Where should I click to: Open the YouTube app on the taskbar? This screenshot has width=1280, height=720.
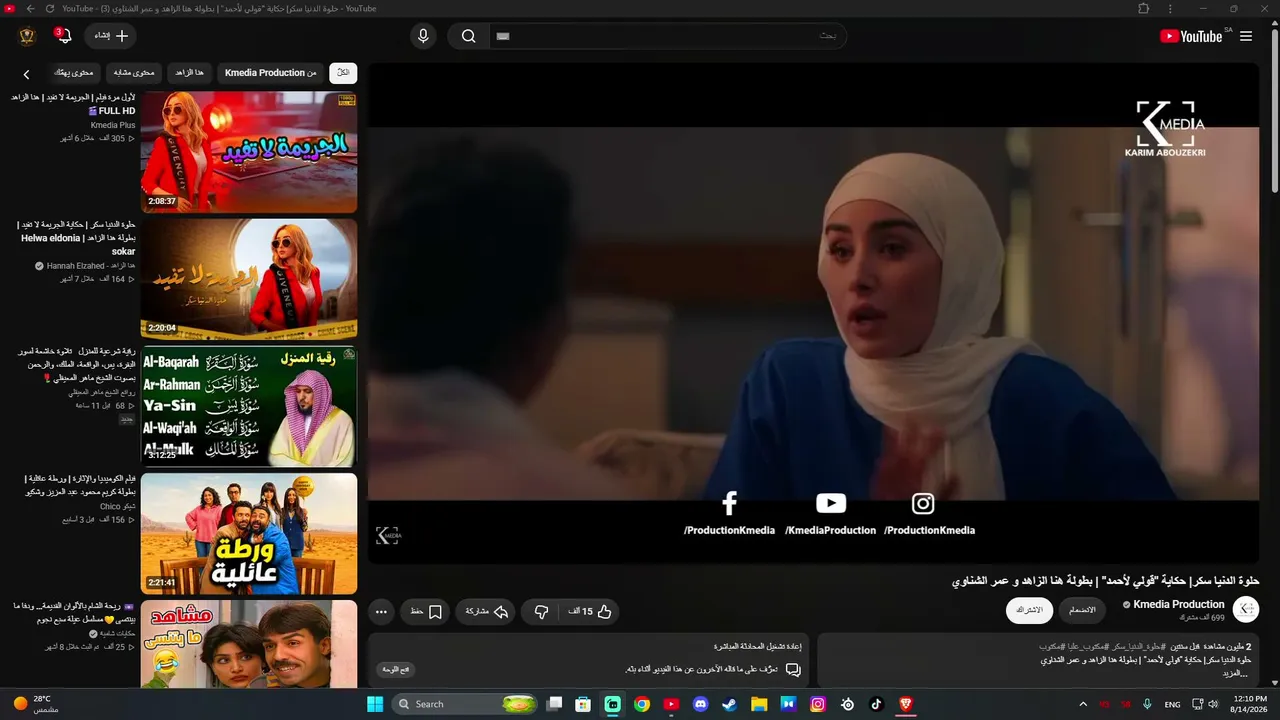click(671, 704)
